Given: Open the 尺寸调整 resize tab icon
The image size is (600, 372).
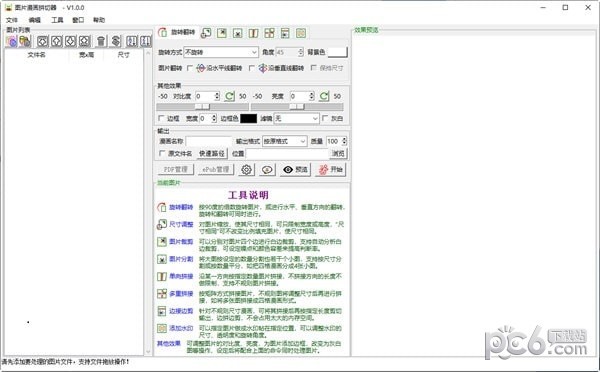Looking at the screenshot, I should tap(206, 33).
